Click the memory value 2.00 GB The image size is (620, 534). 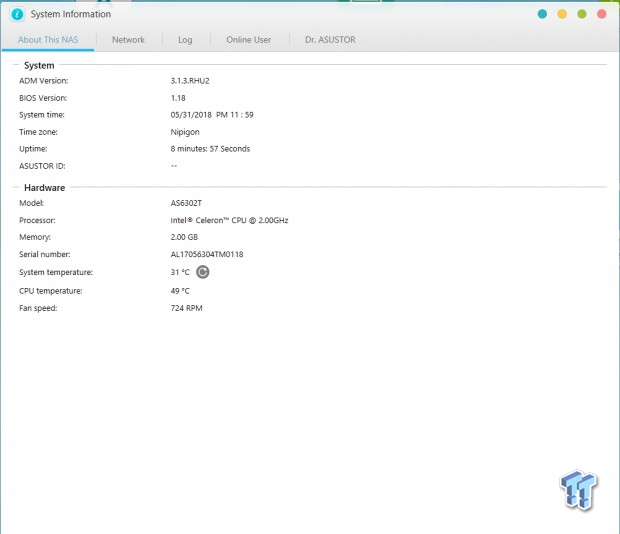pyautogui.click(x=184, y=237)
